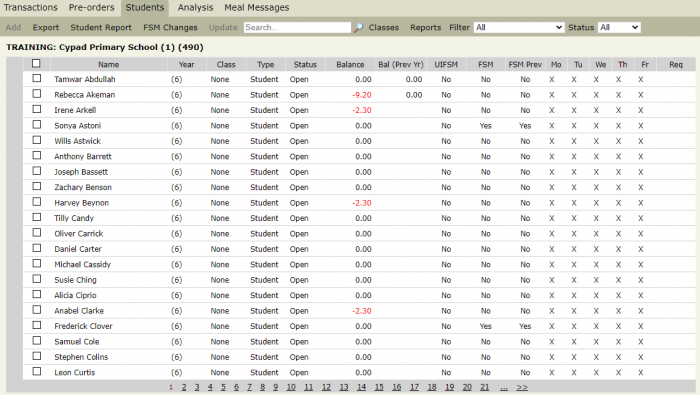Jump to page 10
700x395 pixels.
(x=291, y=387)
